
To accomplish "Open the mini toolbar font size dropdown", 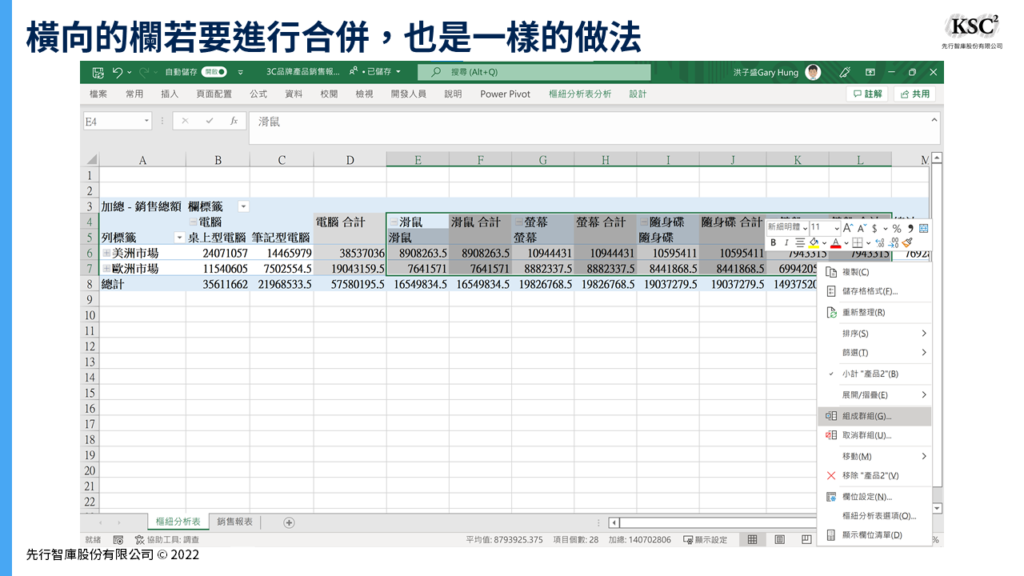I will point(836,228).
